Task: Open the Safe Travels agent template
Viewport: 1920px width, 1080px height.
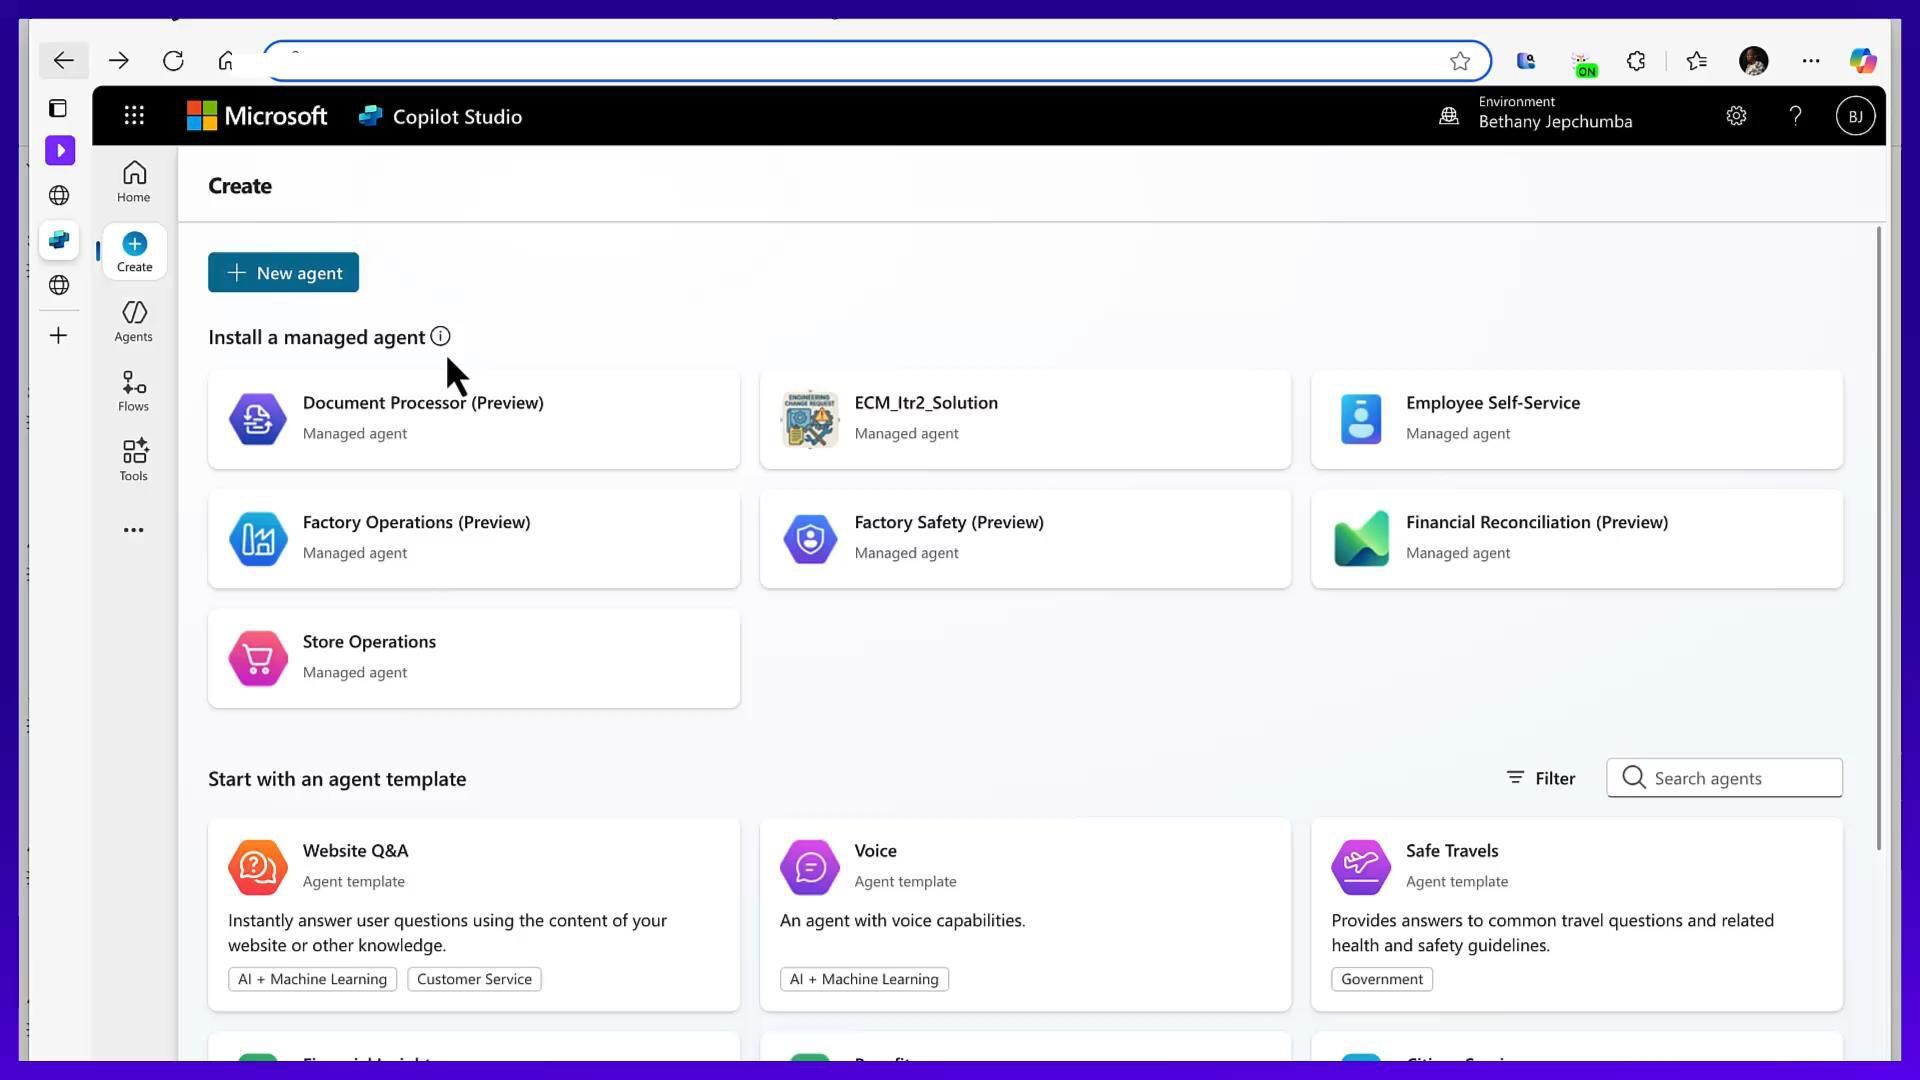Action: [1577, 914]
